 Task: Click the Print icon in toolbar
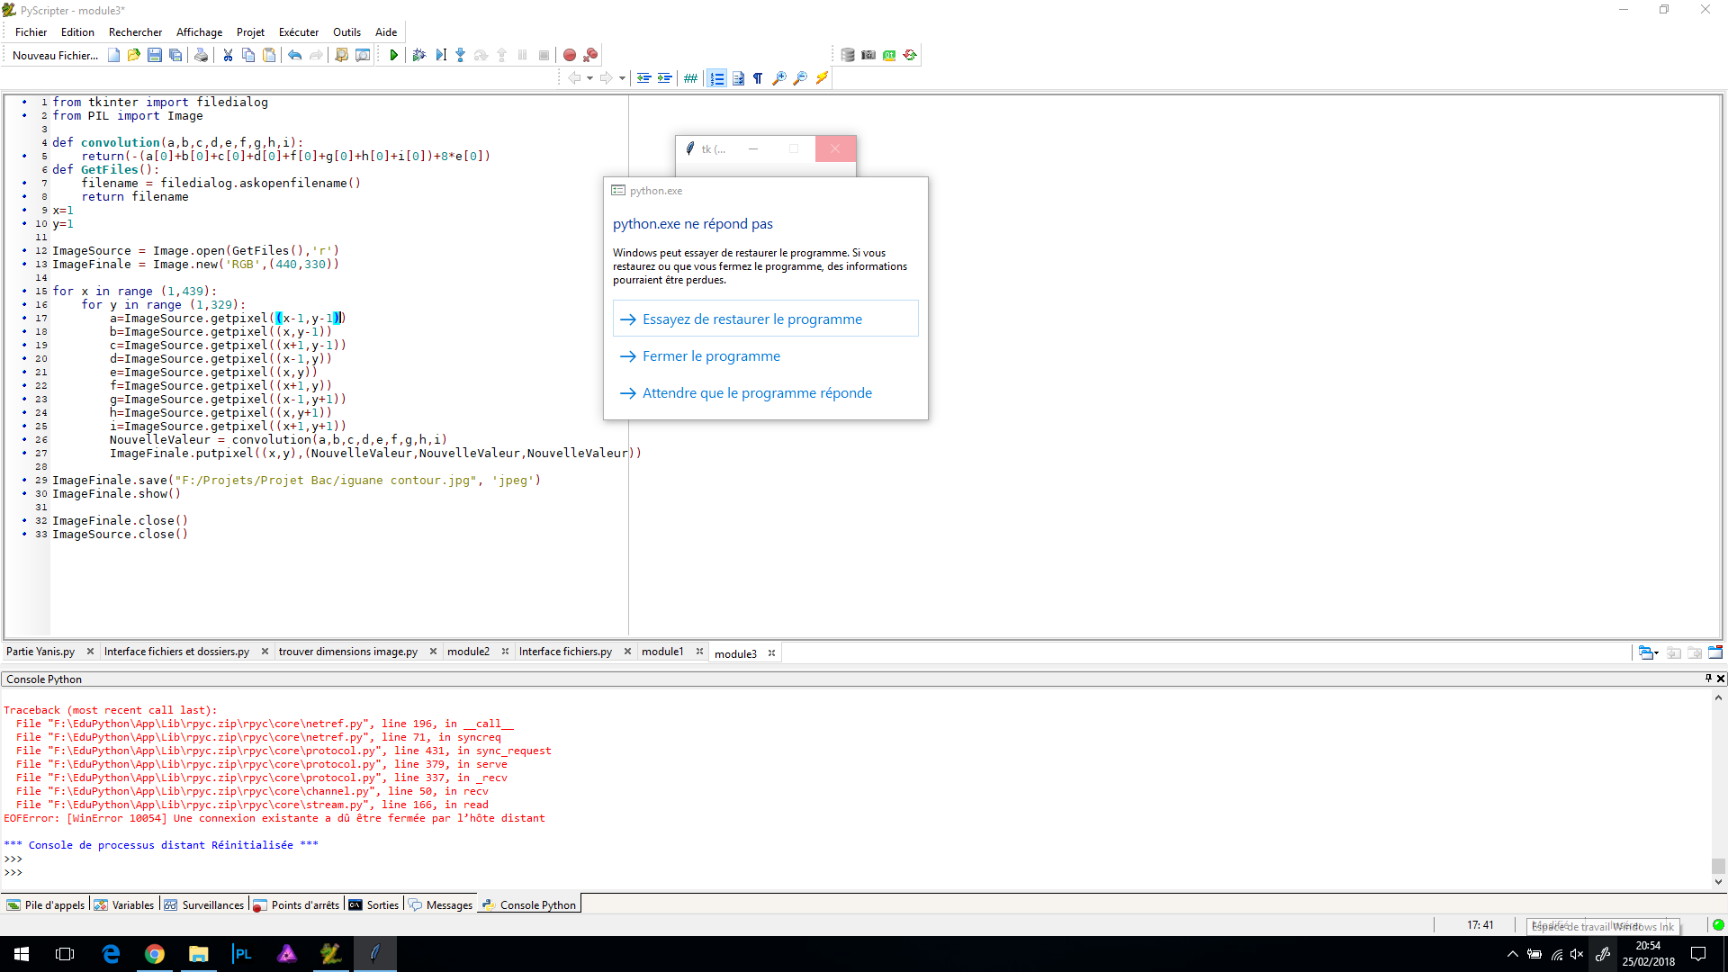(x=201, y=55)
